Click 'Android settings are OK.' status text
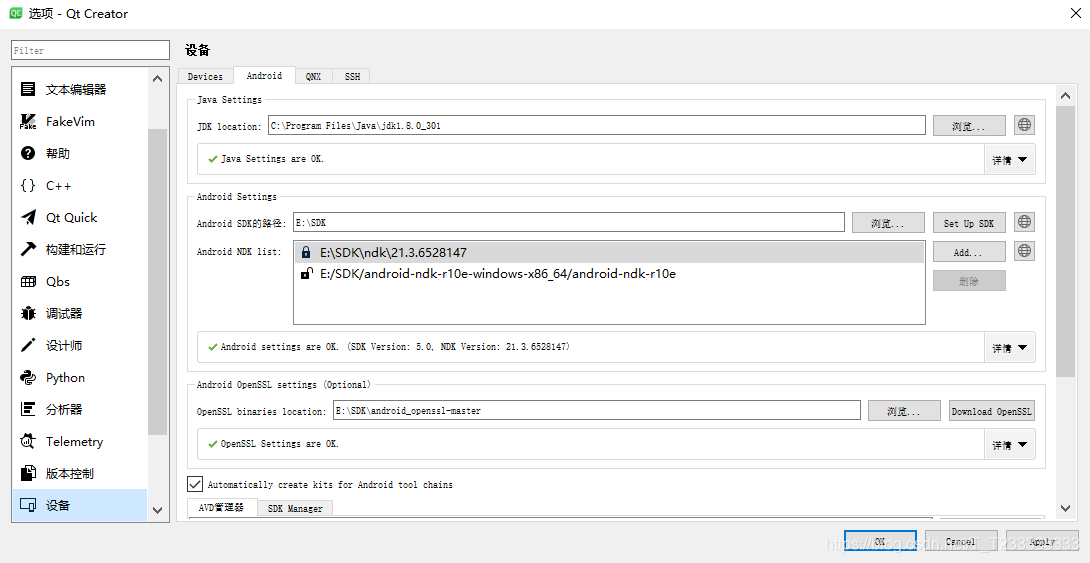The width and height of the screenshot is (1090, 563). pos(395,346)
